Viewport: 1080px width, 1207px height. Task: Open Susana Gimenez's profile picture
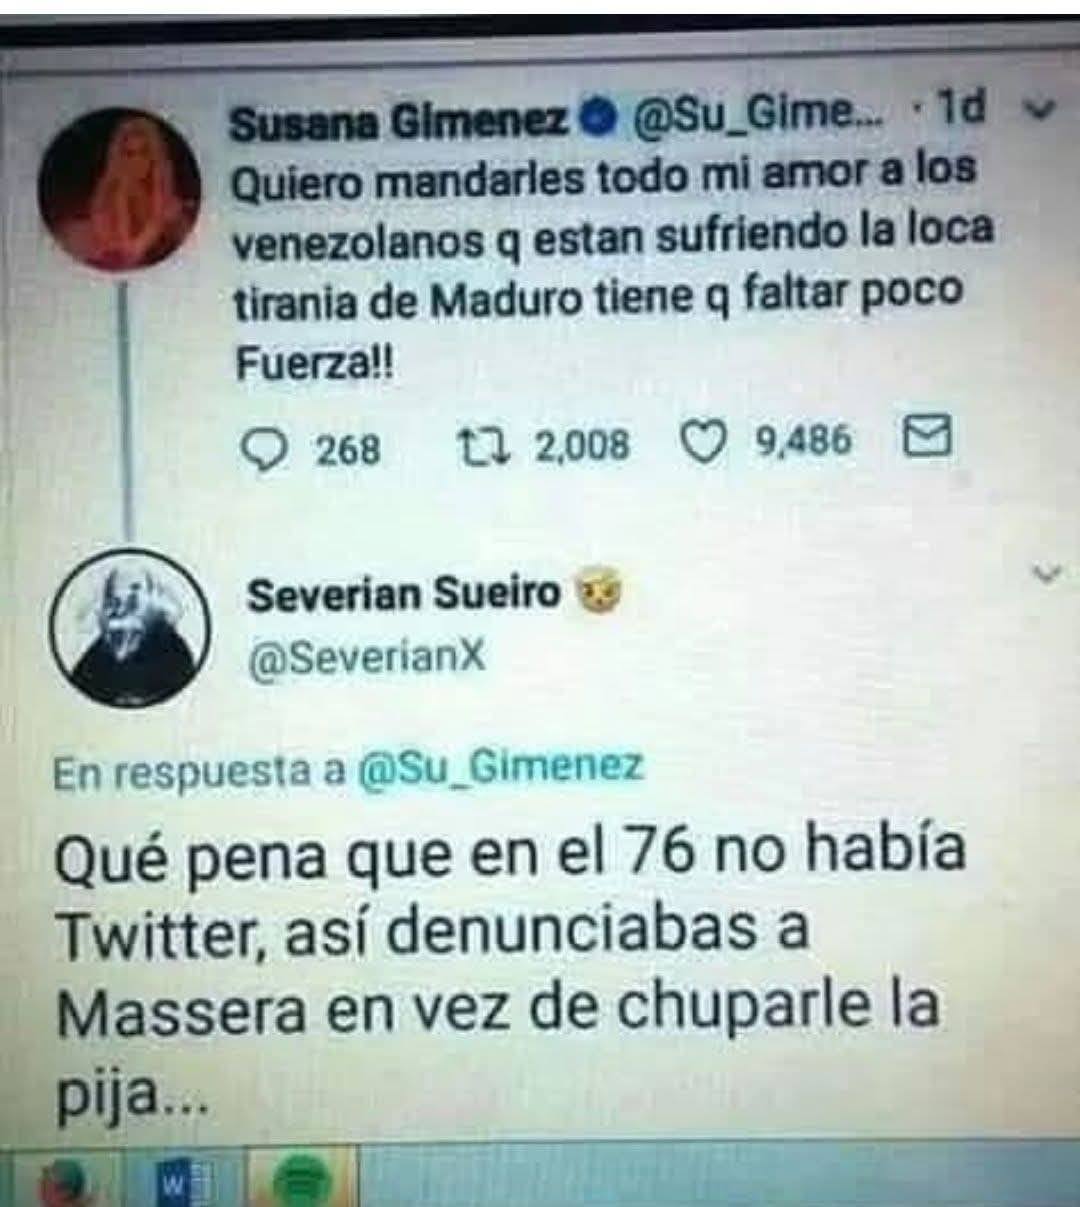tap(120, 188)
